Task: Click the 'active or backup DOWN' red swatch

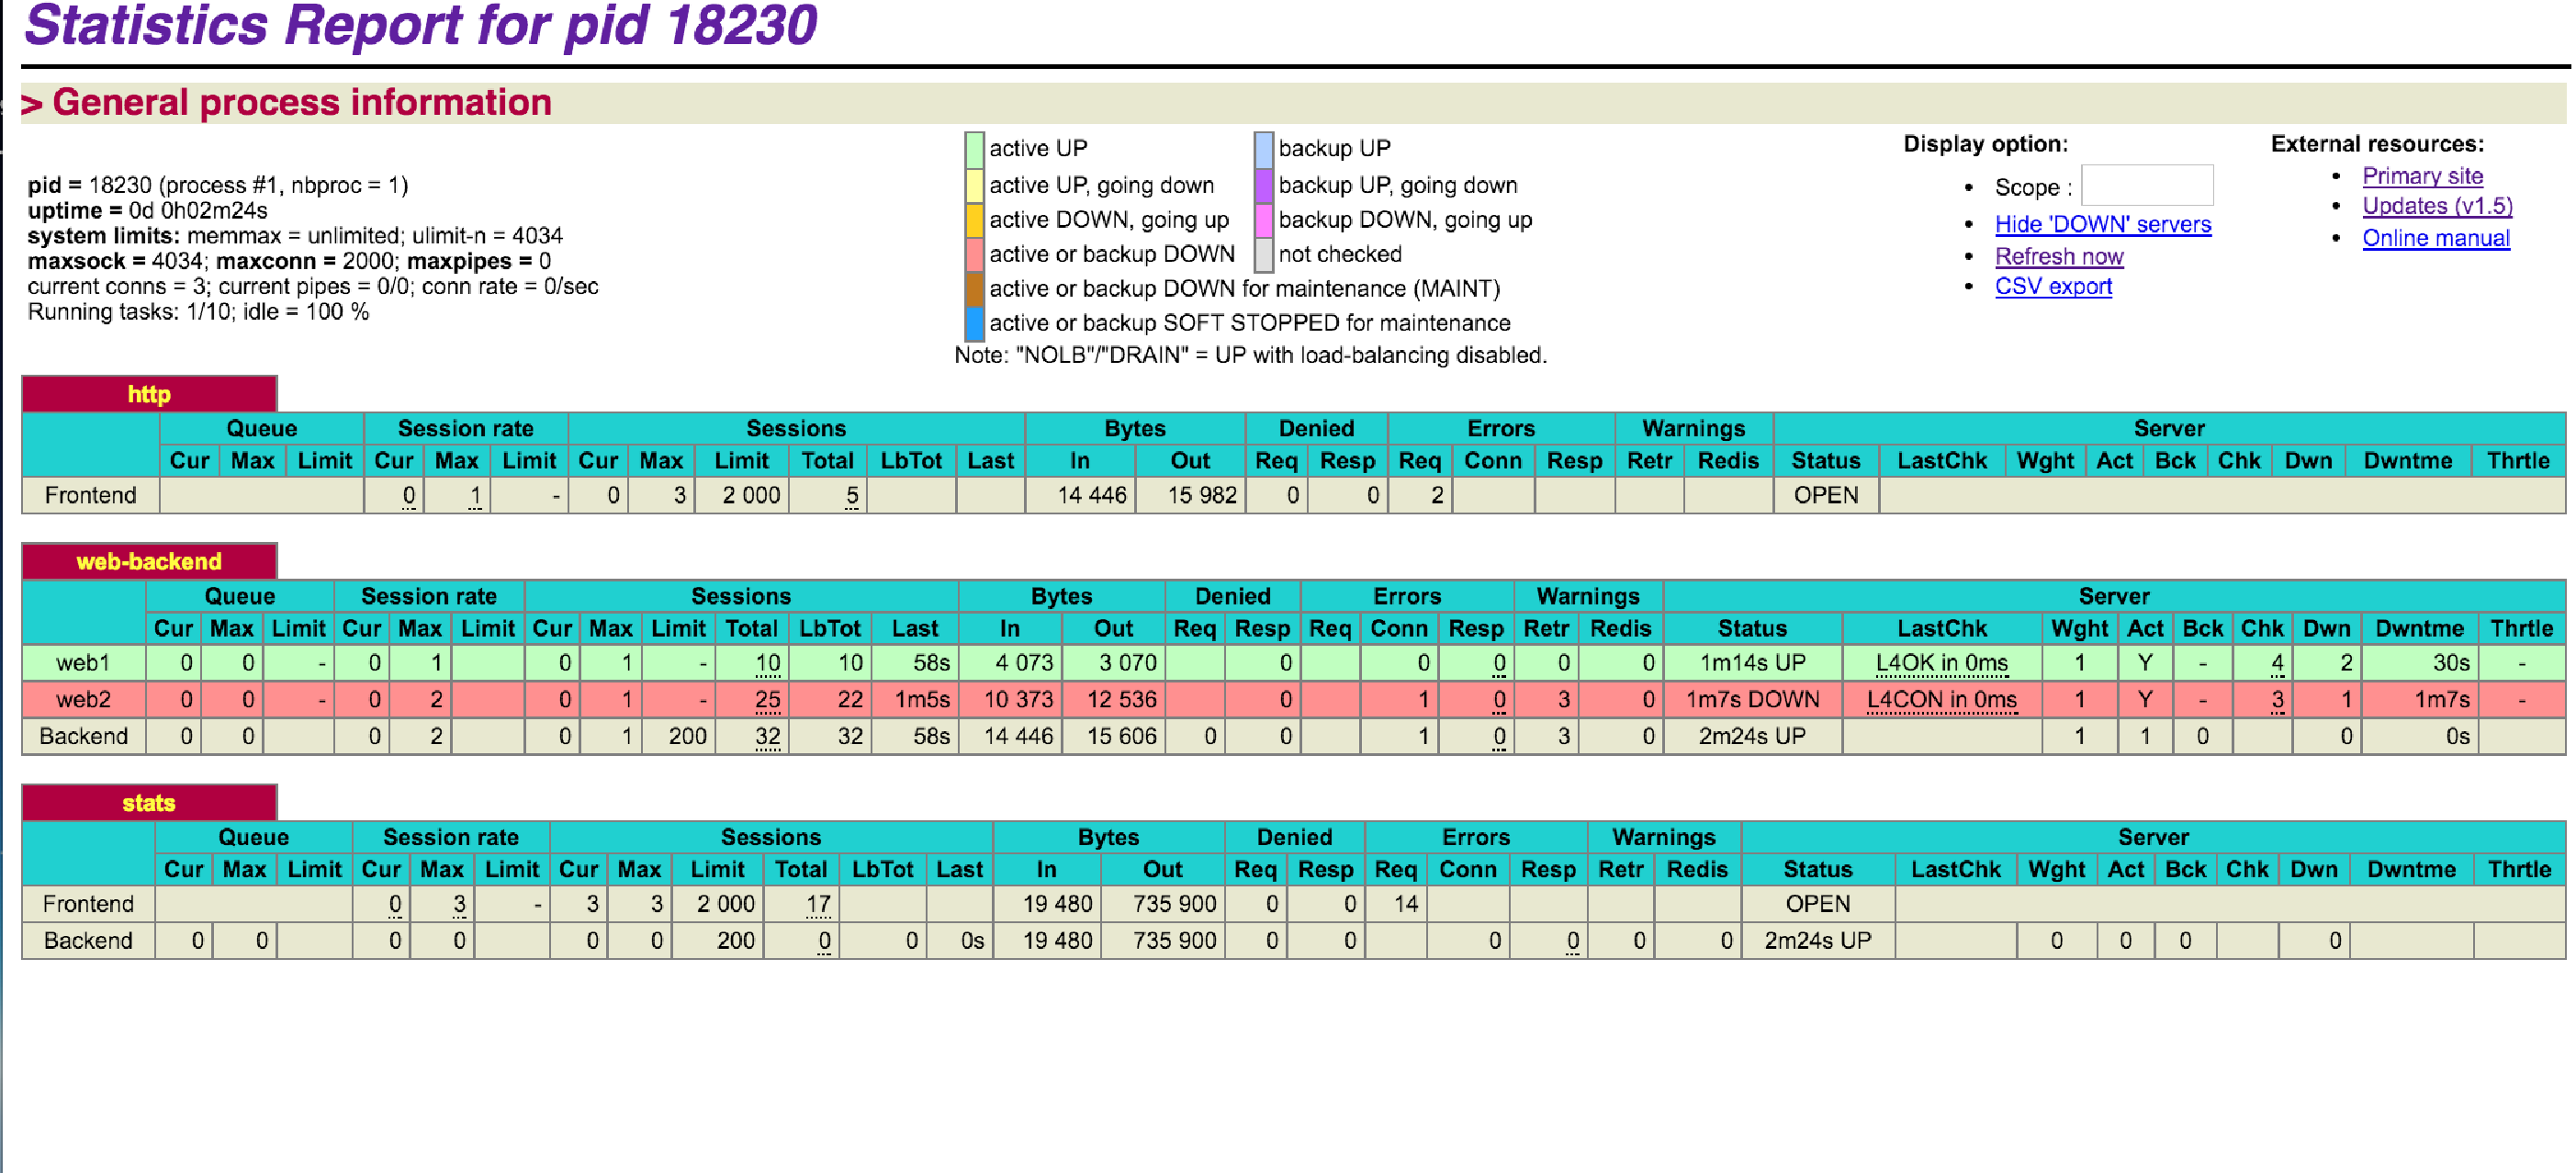Action: [974, 254]
